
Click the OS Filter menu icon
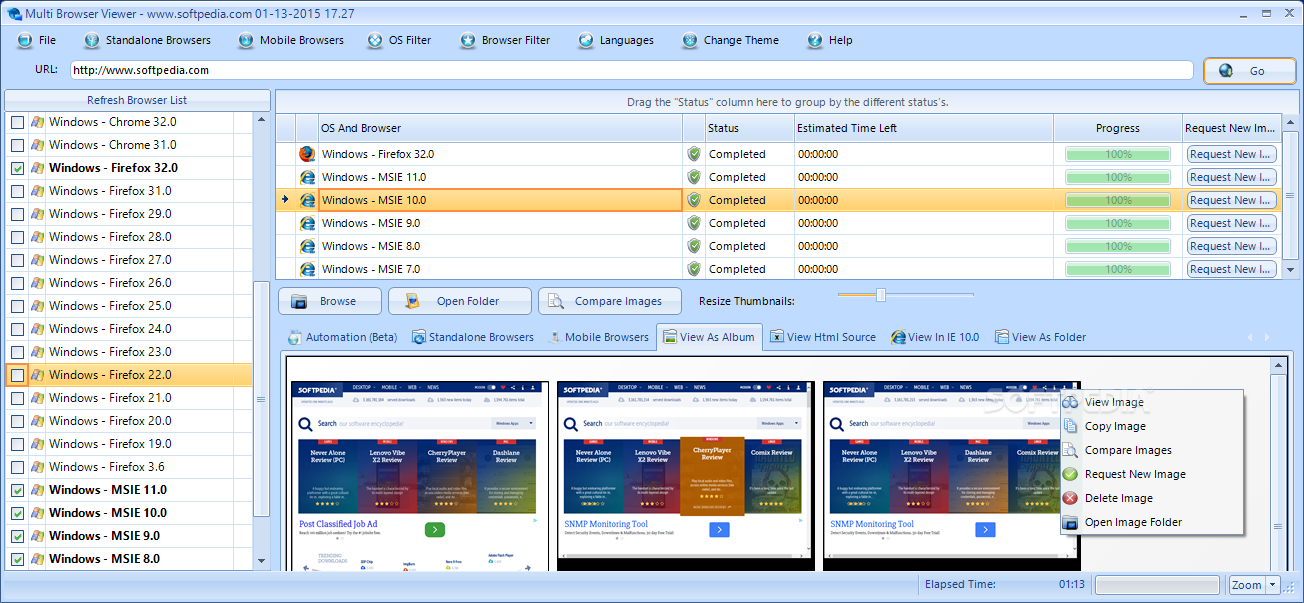point(375,41)
